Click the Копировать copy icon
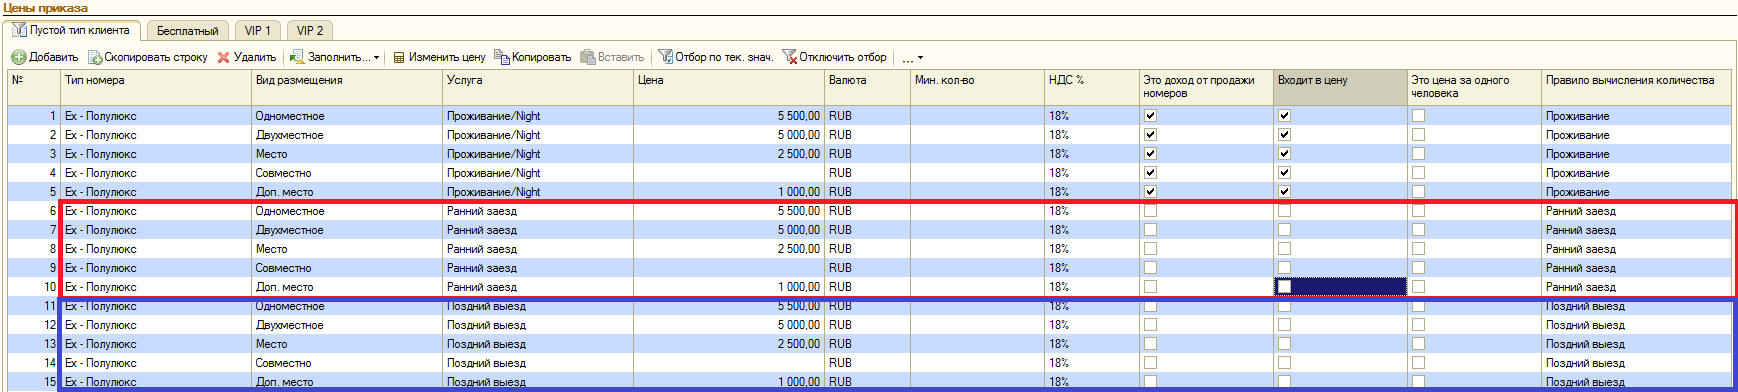Viewport: 1738px width, 392px height. [x=502, y=58]
